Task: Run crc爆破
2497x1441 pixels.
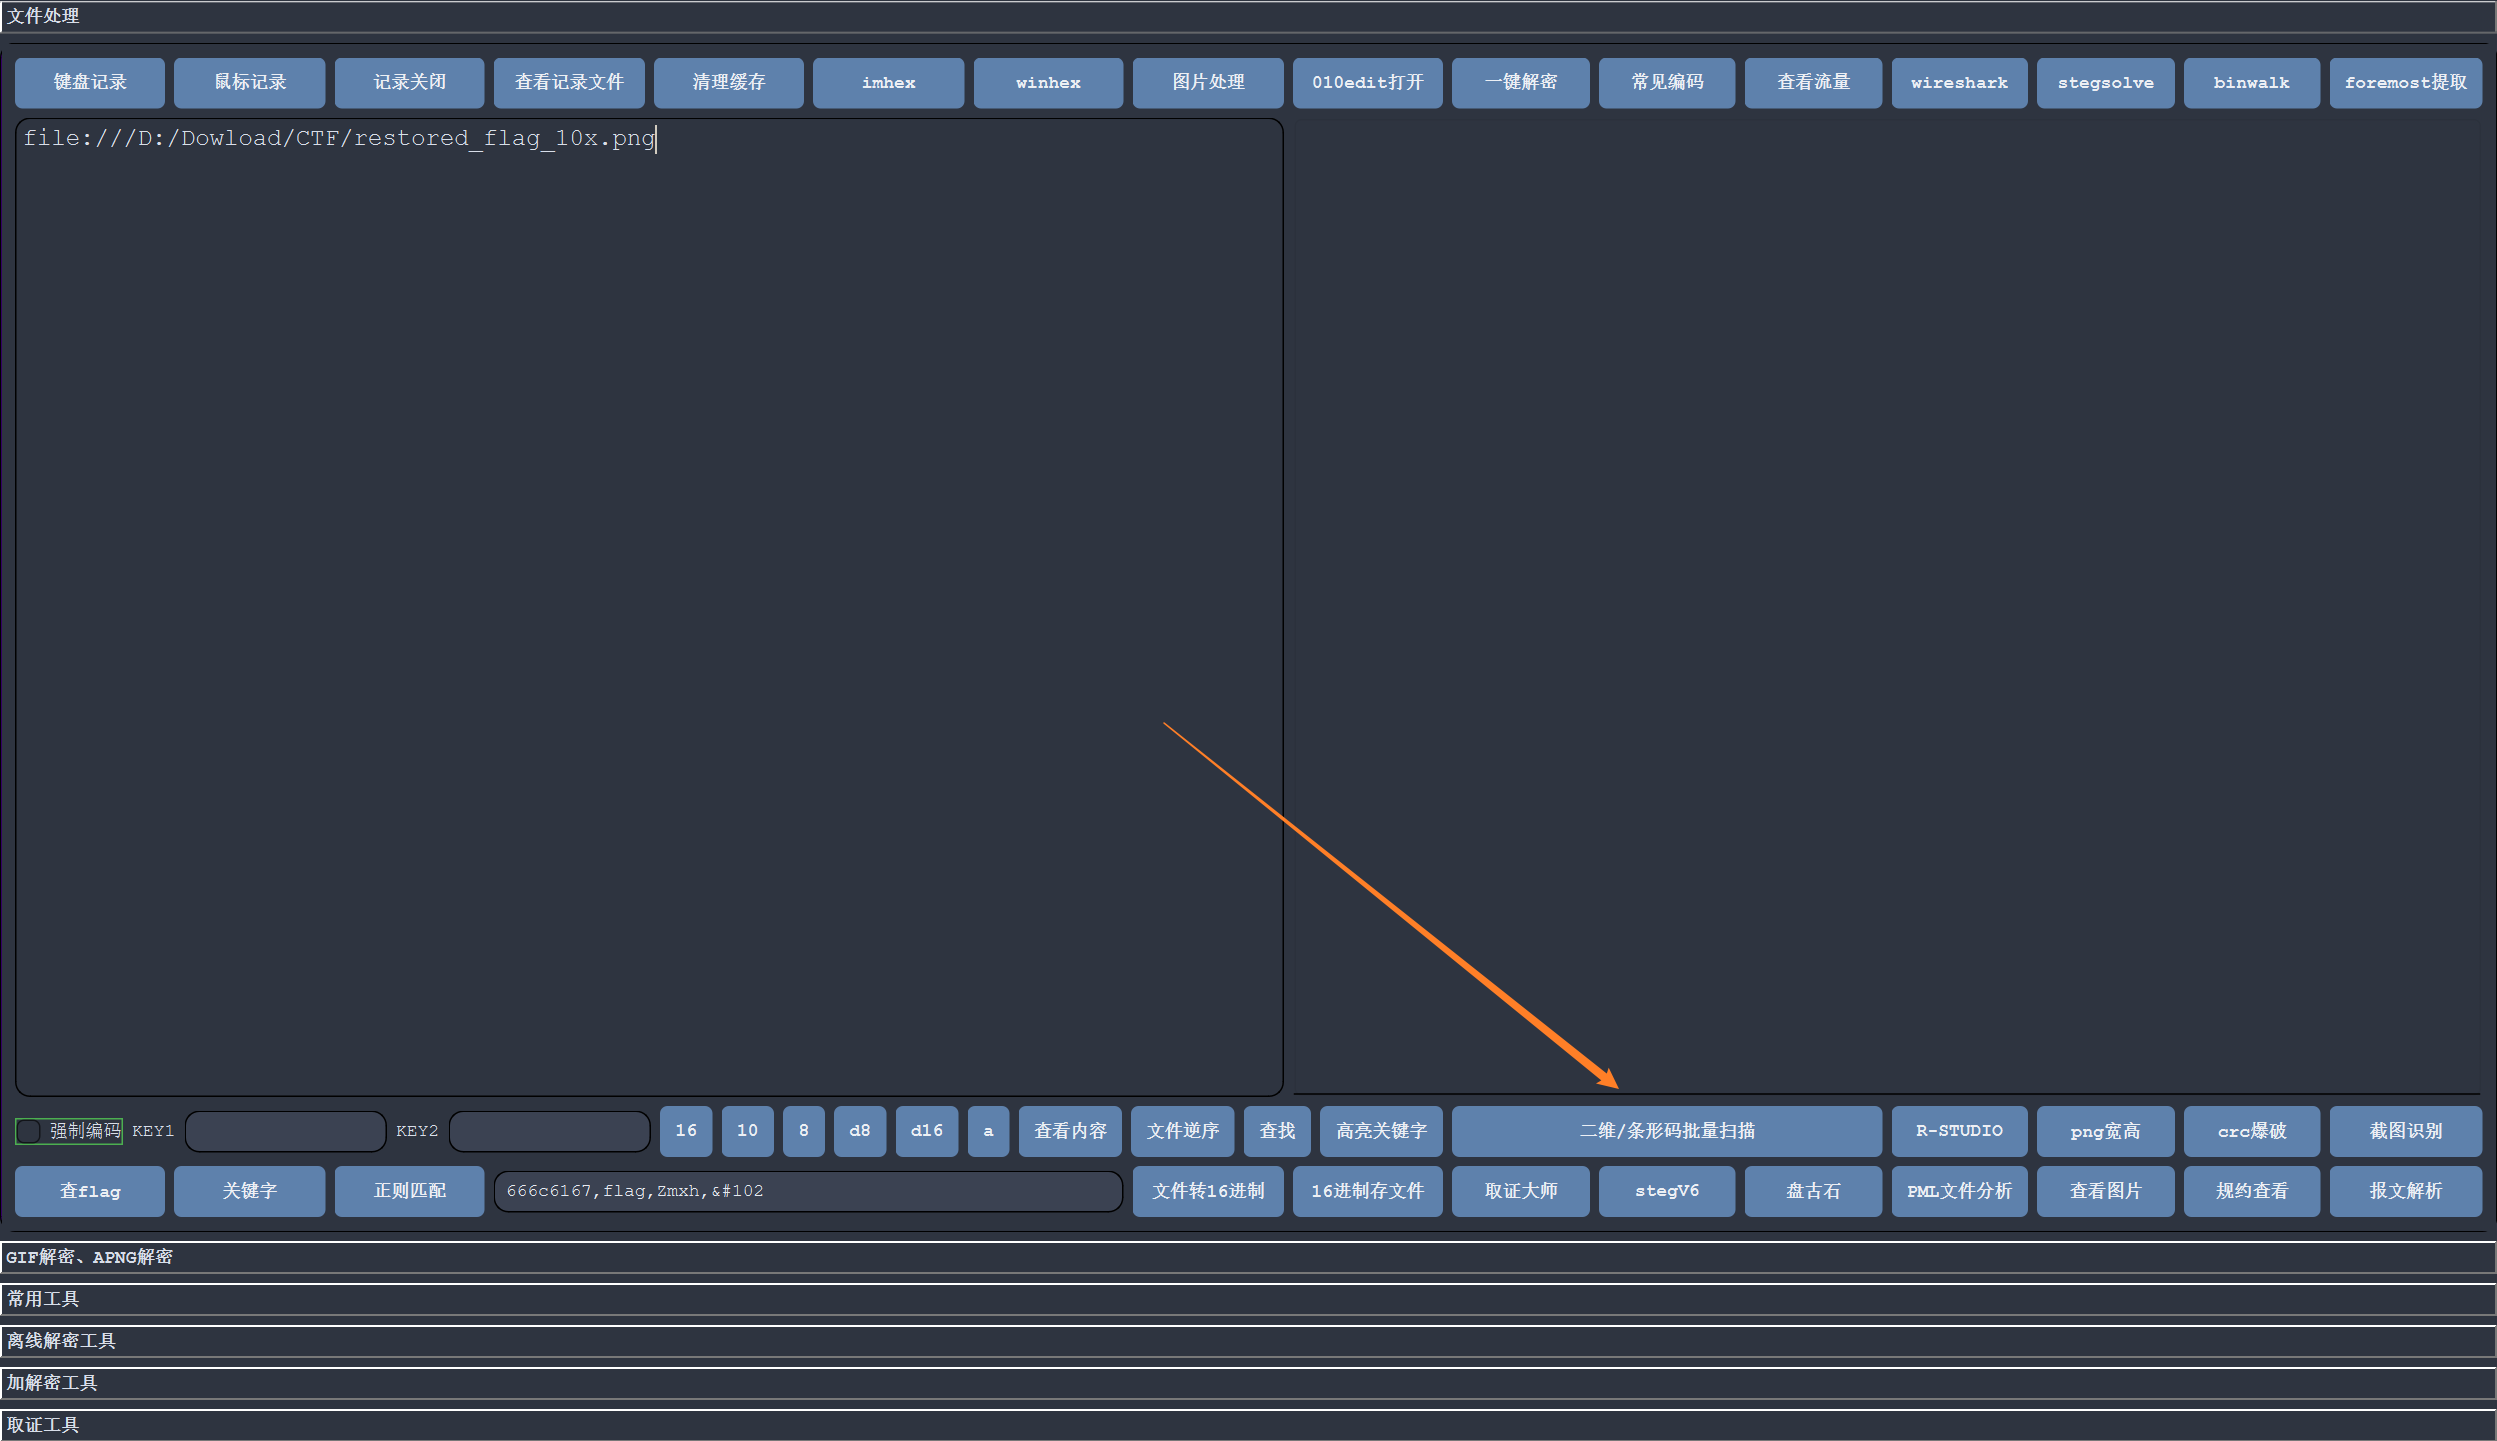Action: pyautogui.click(x=2252, y=1131)
